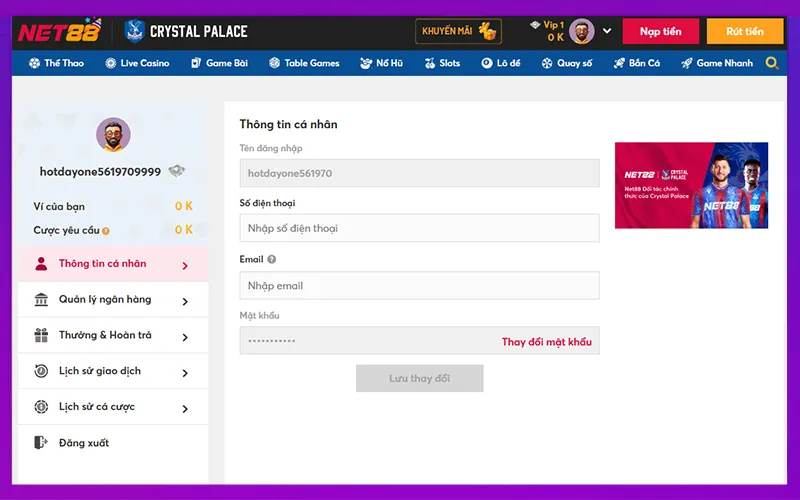Expand the account dropdown arrow in header

coord(607,31)
